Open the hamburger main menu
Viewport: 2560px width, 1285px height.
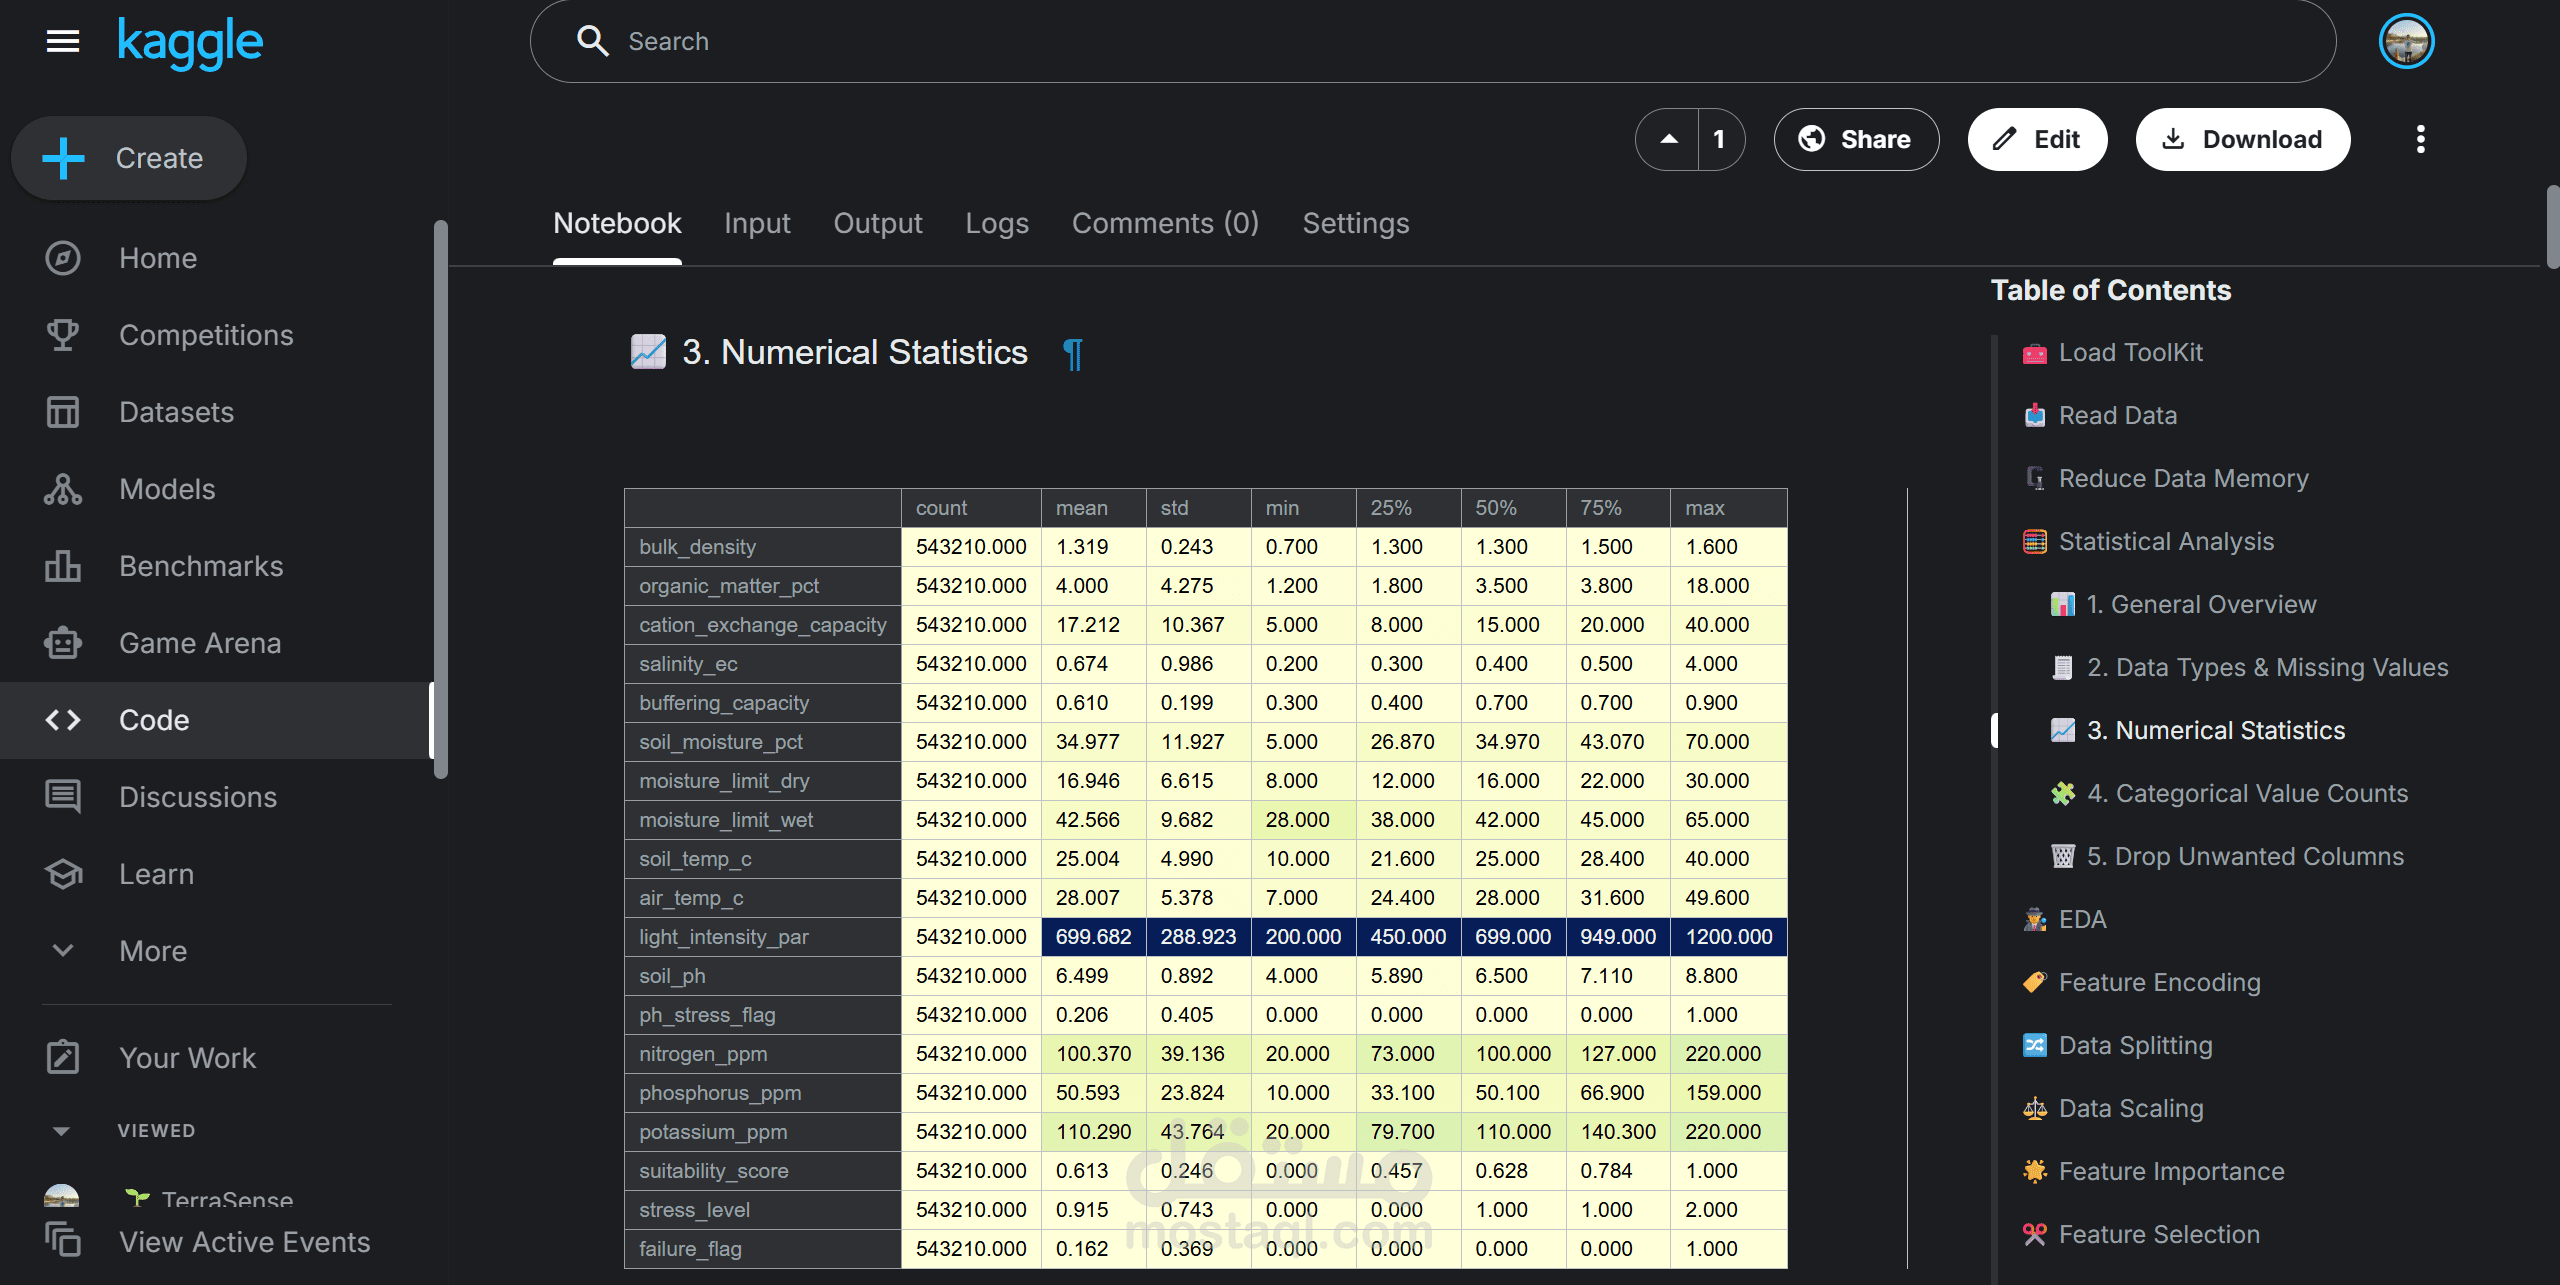63,41
